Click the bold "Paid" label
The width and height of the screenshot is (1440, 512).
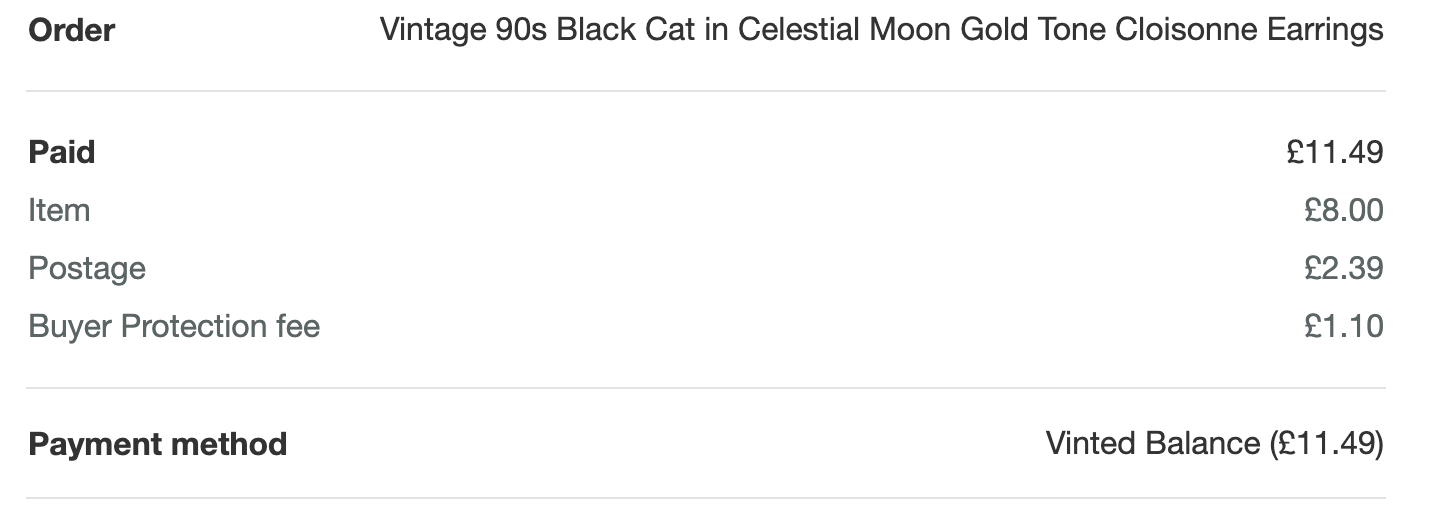click(62, 152)
